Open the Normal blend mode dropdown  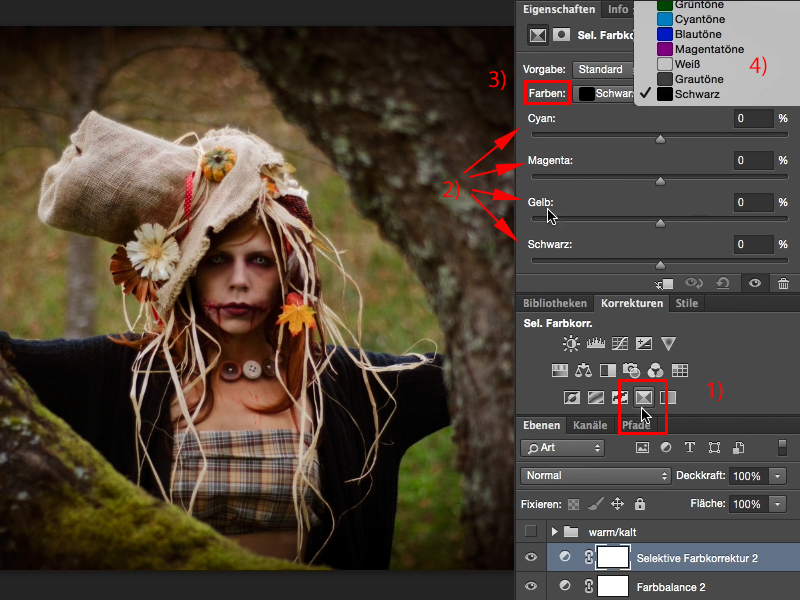pyautogui.click(x=595, y=476)
